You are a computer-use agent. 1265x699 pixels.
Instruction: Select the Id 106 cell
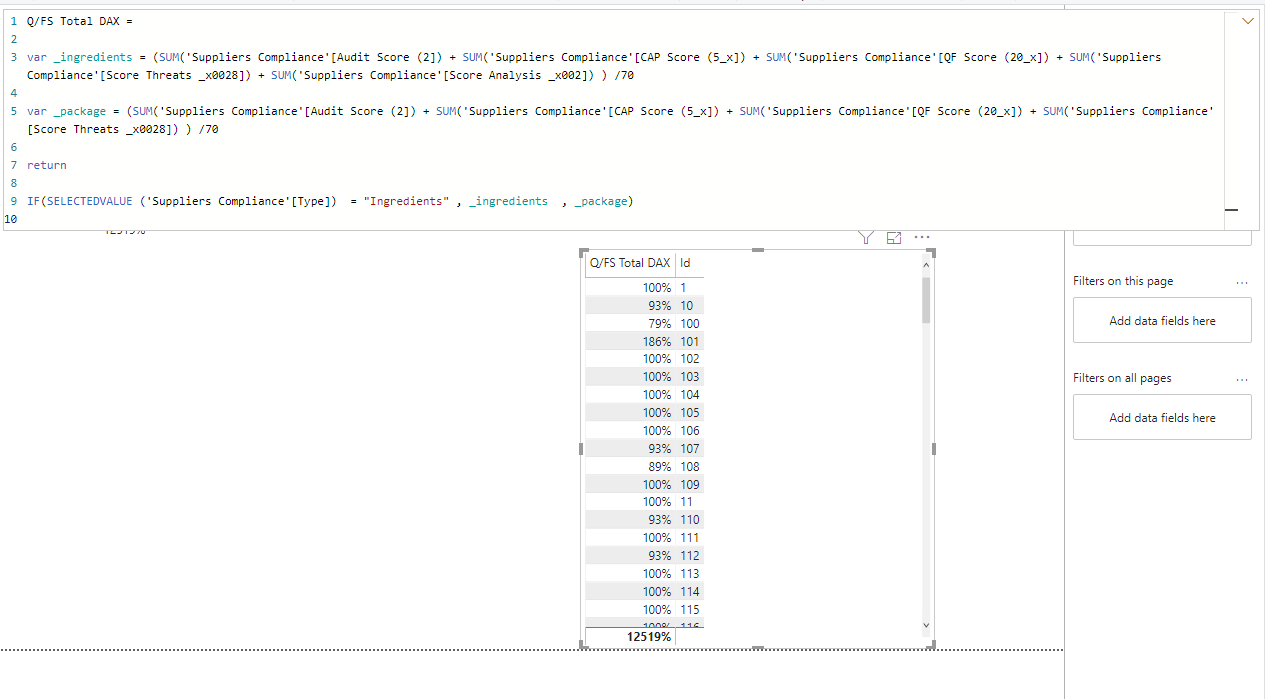pos(690,430)
